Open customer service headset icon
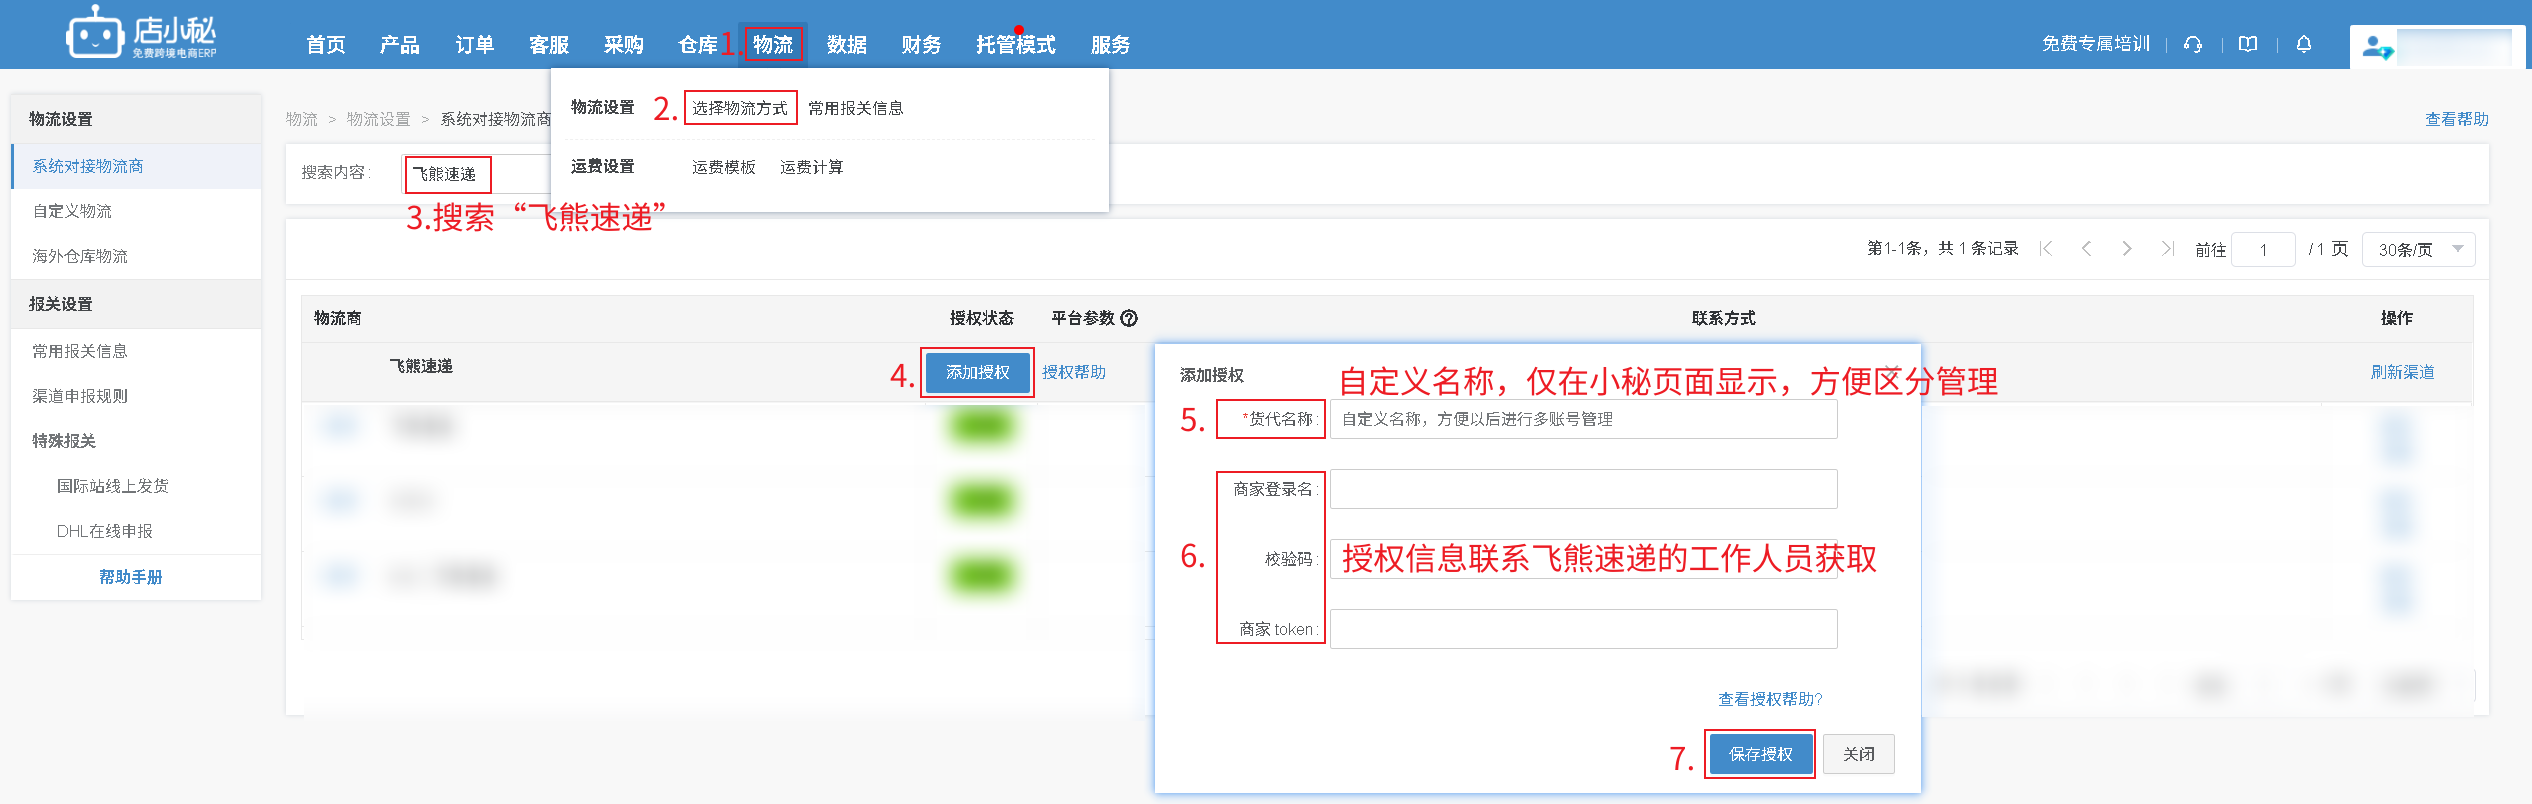This screenshot has height=804, width=2532. 2193,44
